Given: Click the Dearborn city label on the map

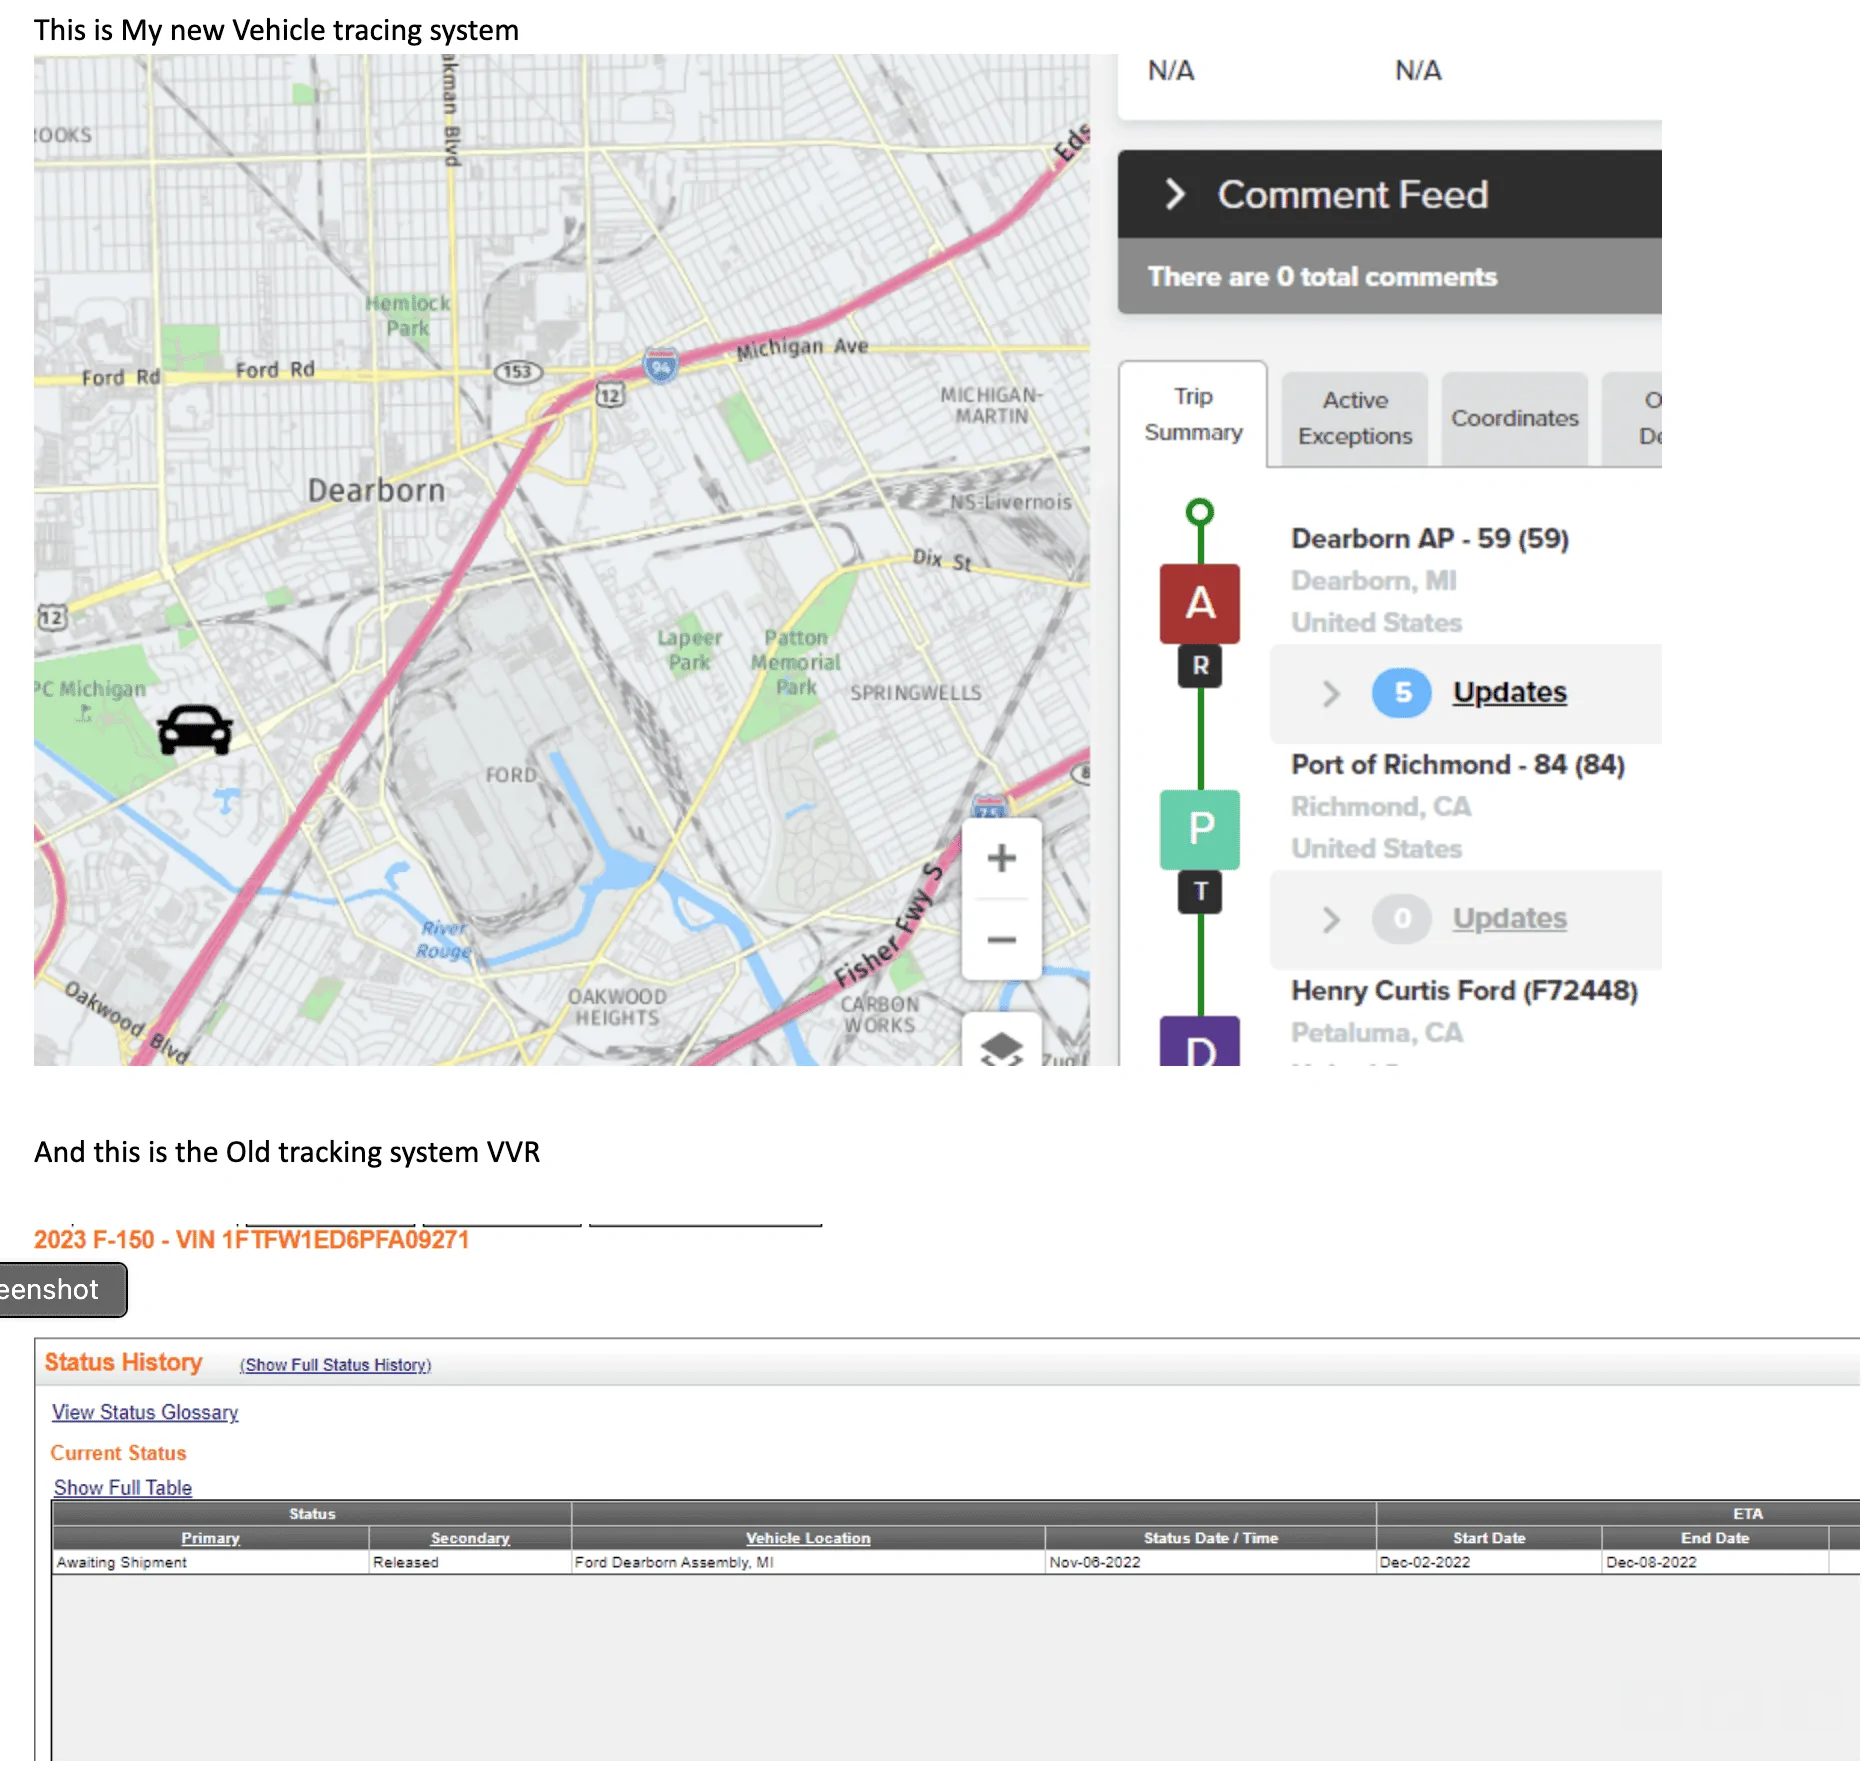Looking at the screenshot, I should click(376, 490).
